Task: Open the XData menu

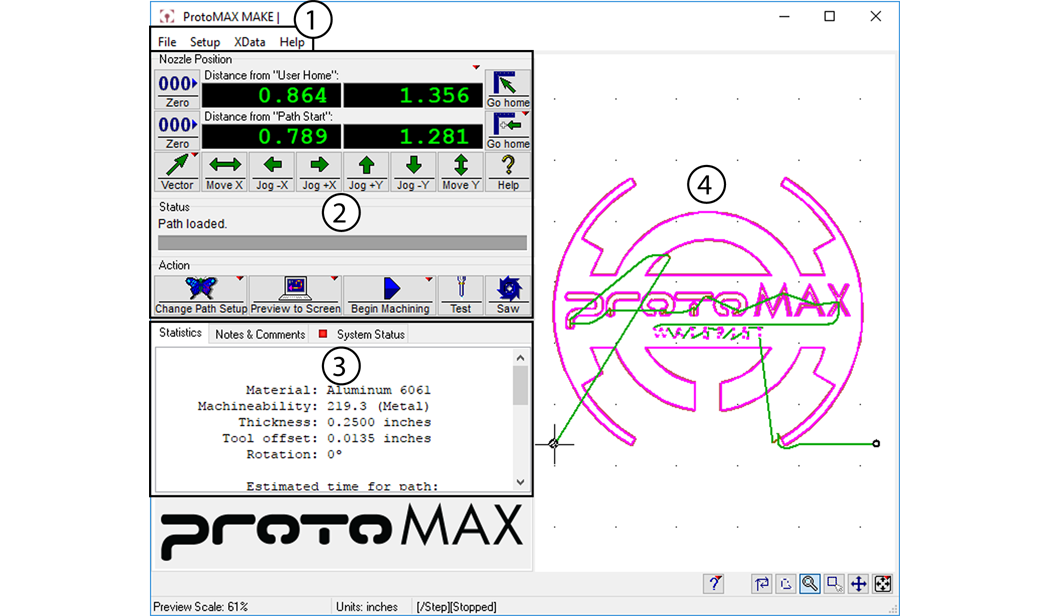Action: pos(248,42)
